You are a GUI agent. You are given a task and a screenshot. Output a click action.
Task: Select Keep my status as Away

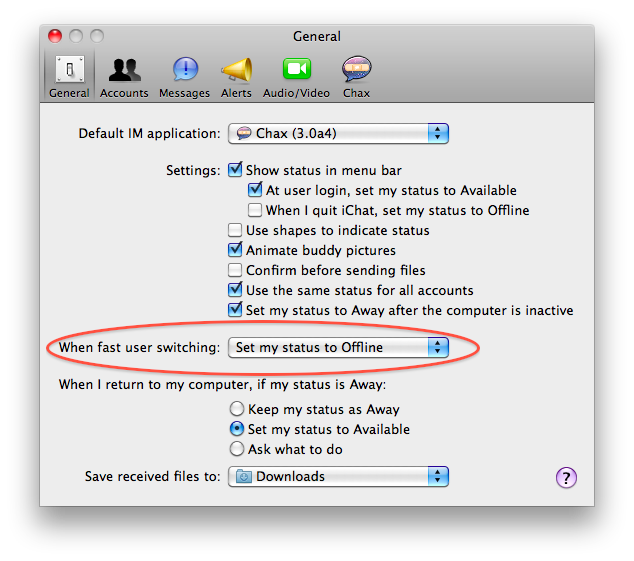(x=237, y=409)
